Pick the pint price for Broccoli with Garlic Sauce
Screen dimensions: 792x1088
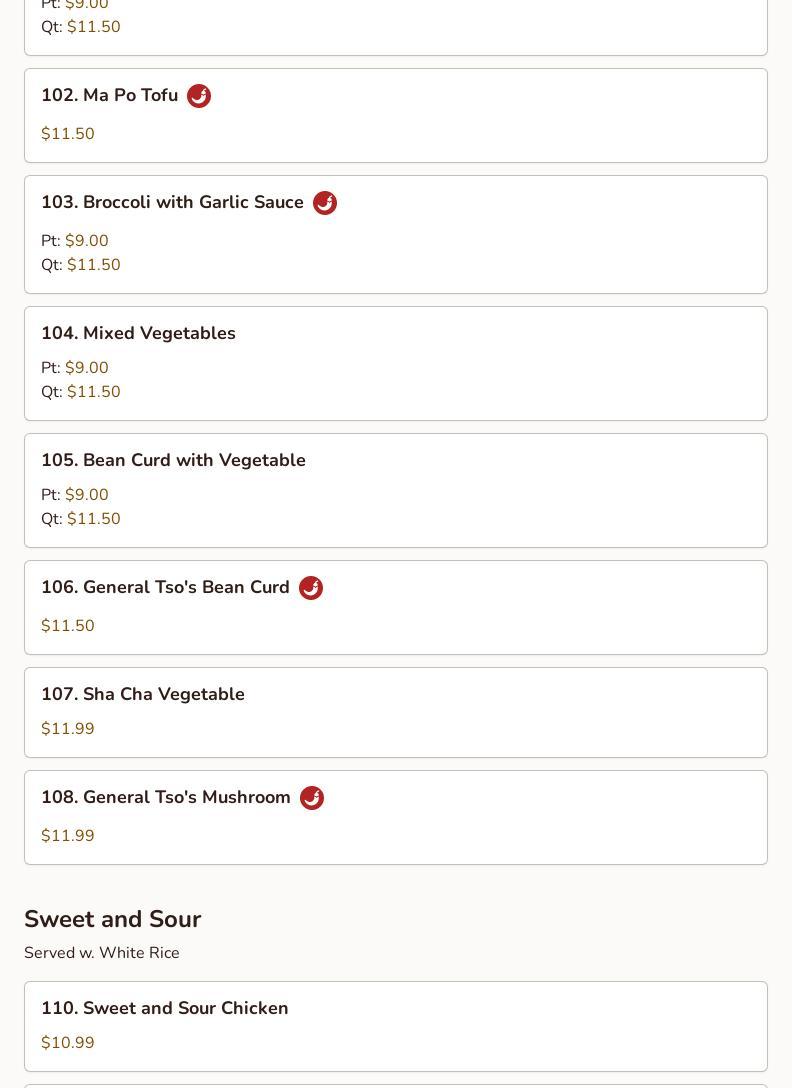point(86,241)
